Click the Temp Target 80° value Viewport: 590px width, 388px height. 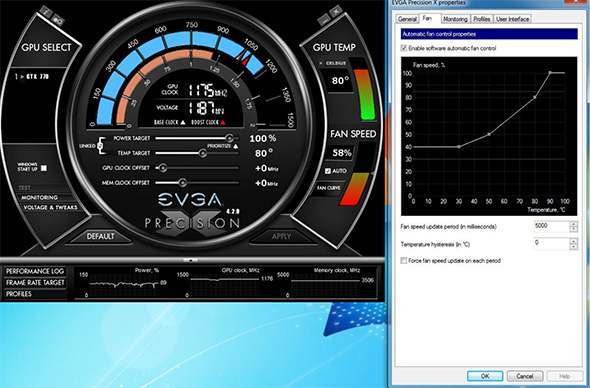pyautogui.click(x=264, y=153)
